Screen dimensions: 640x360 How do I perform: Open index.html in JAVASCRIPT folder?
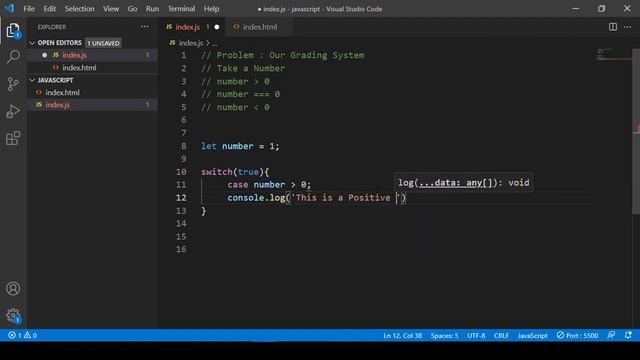tap(92, 92)
